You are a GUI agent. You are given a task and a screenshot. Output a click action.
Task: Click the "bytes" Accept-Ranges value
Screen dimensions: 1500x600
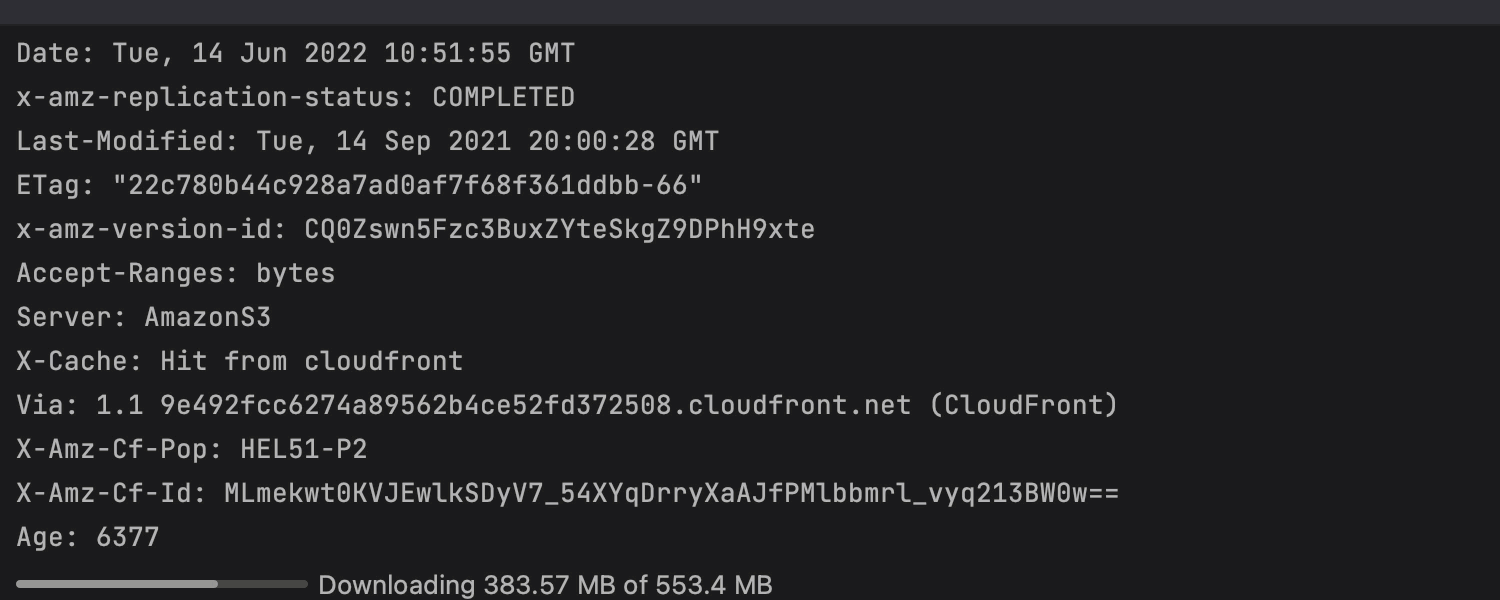pos(296,273)
